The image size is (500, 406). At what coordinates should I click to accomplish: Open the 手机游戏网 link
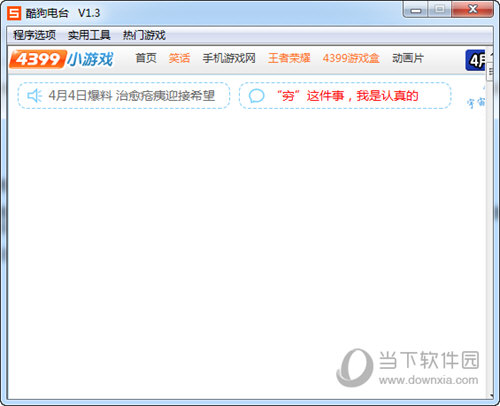coord(229,58)
